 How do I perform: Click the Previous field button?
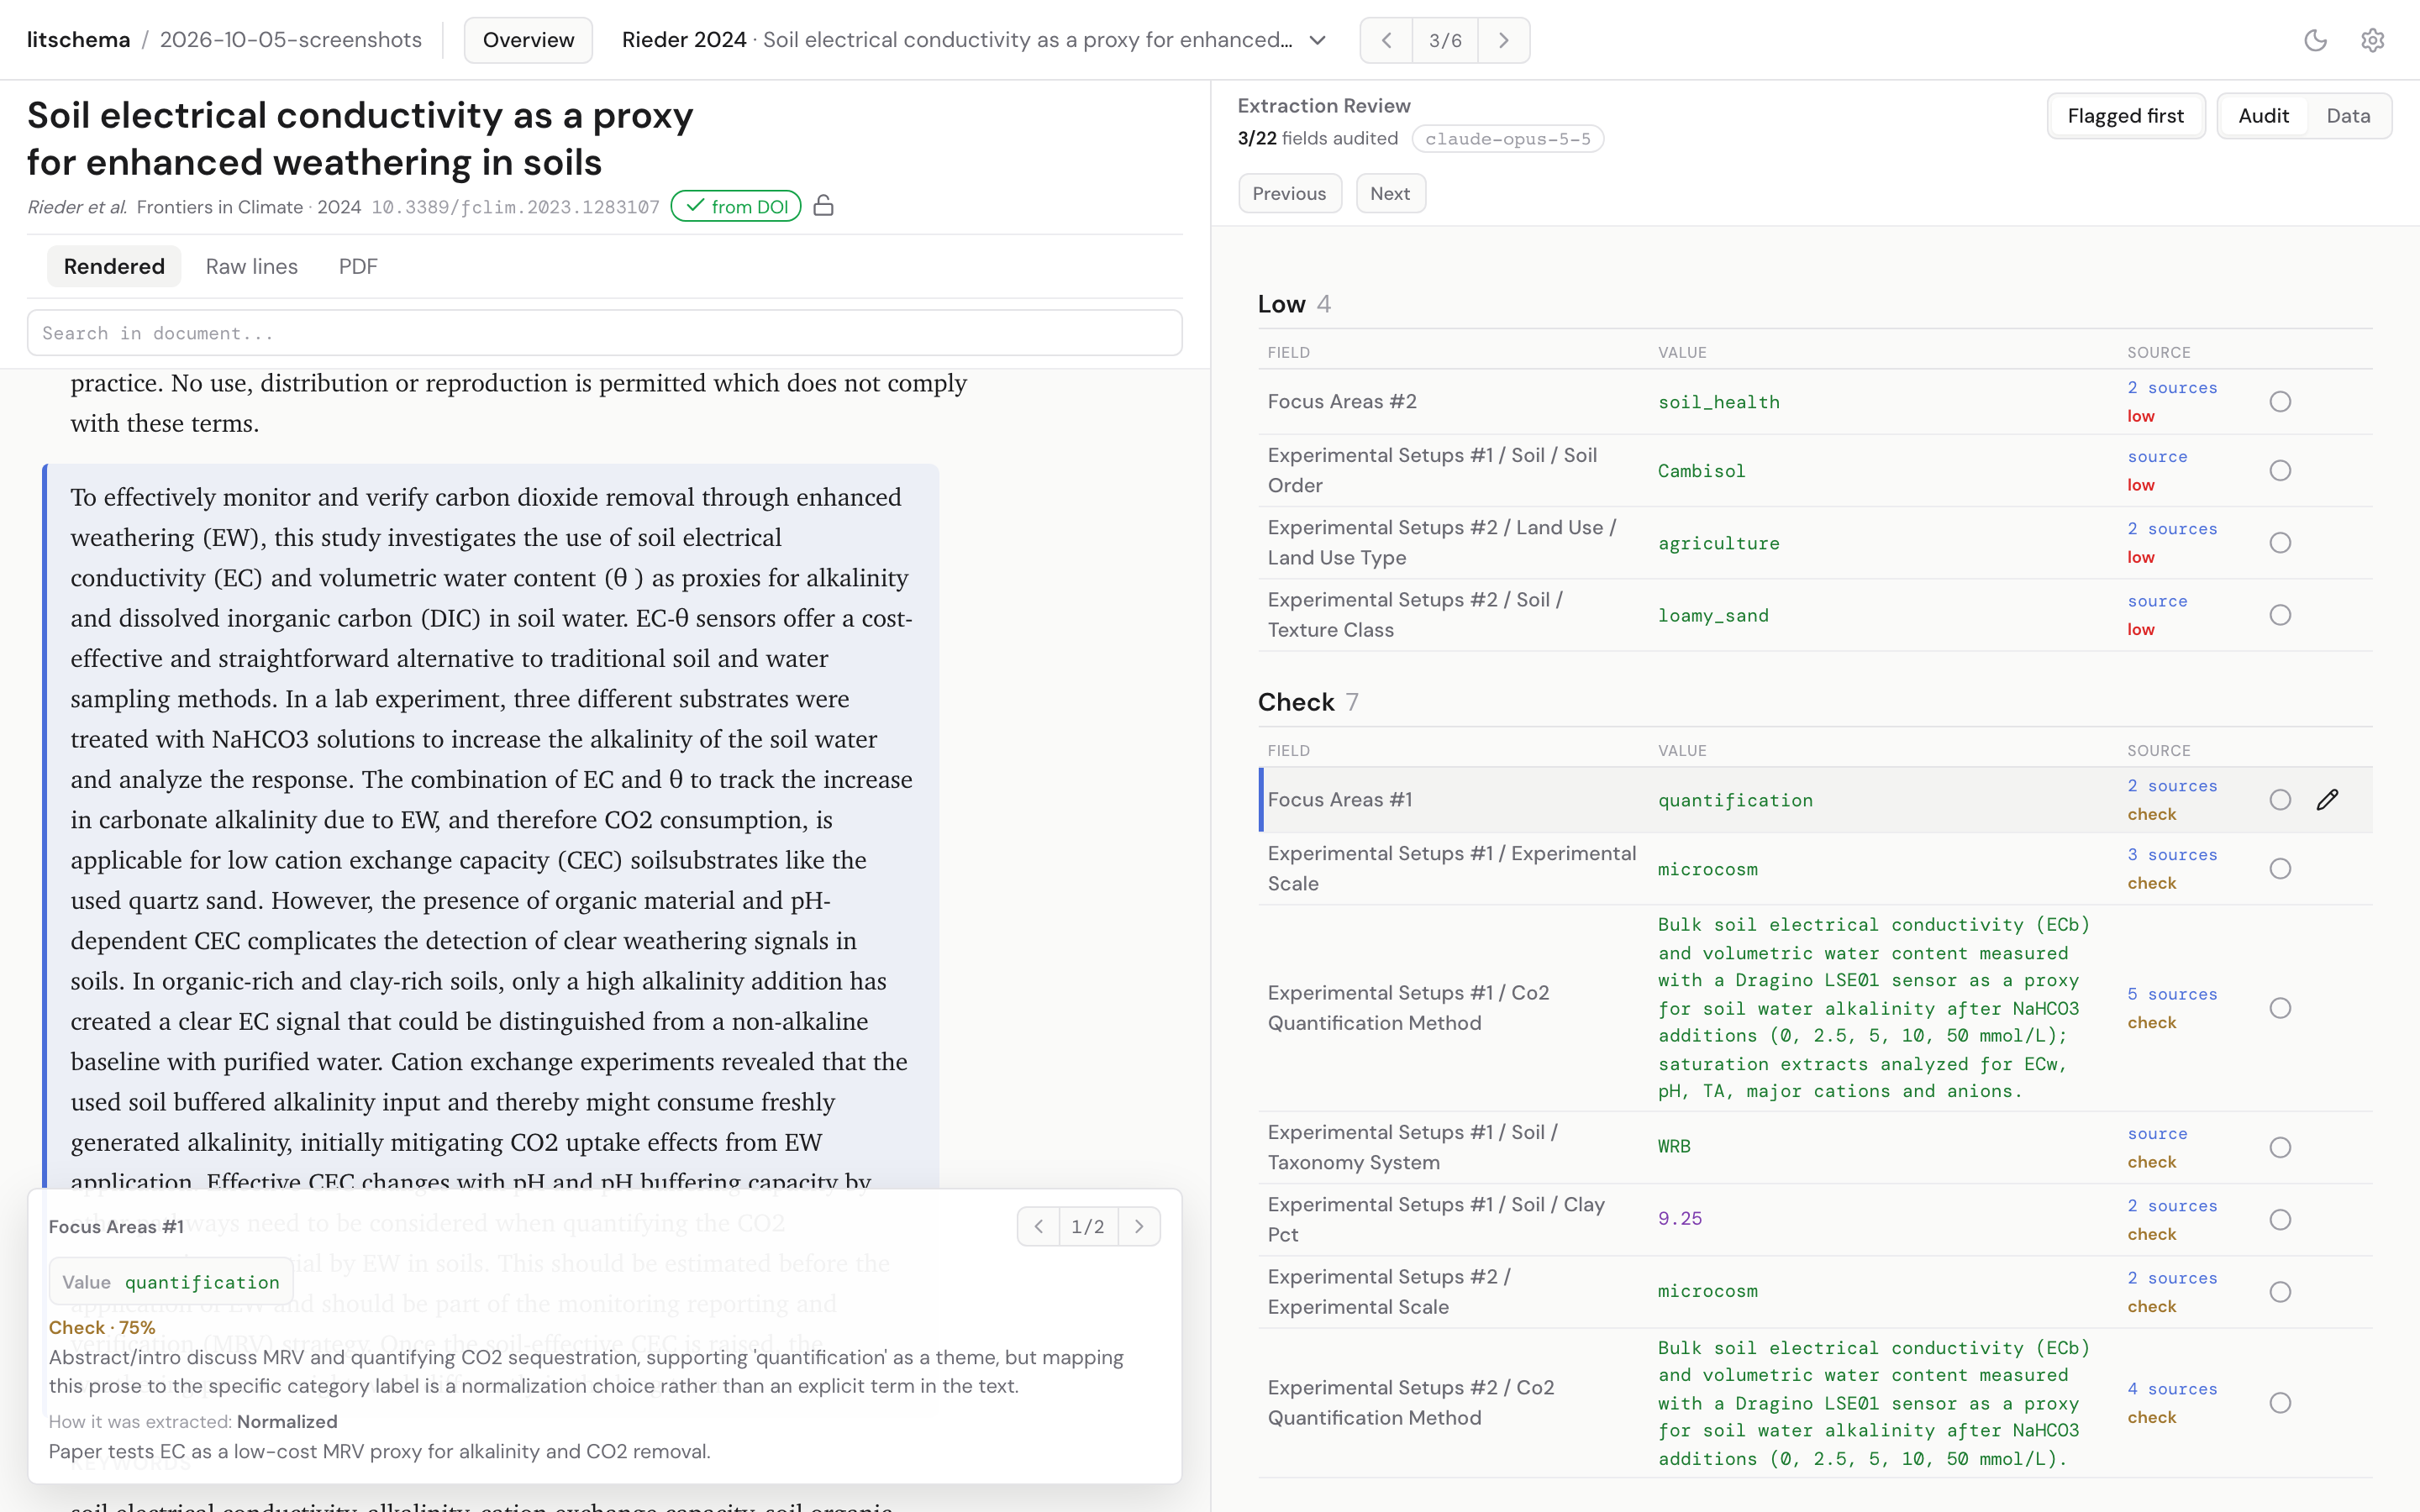point(1289,193)
